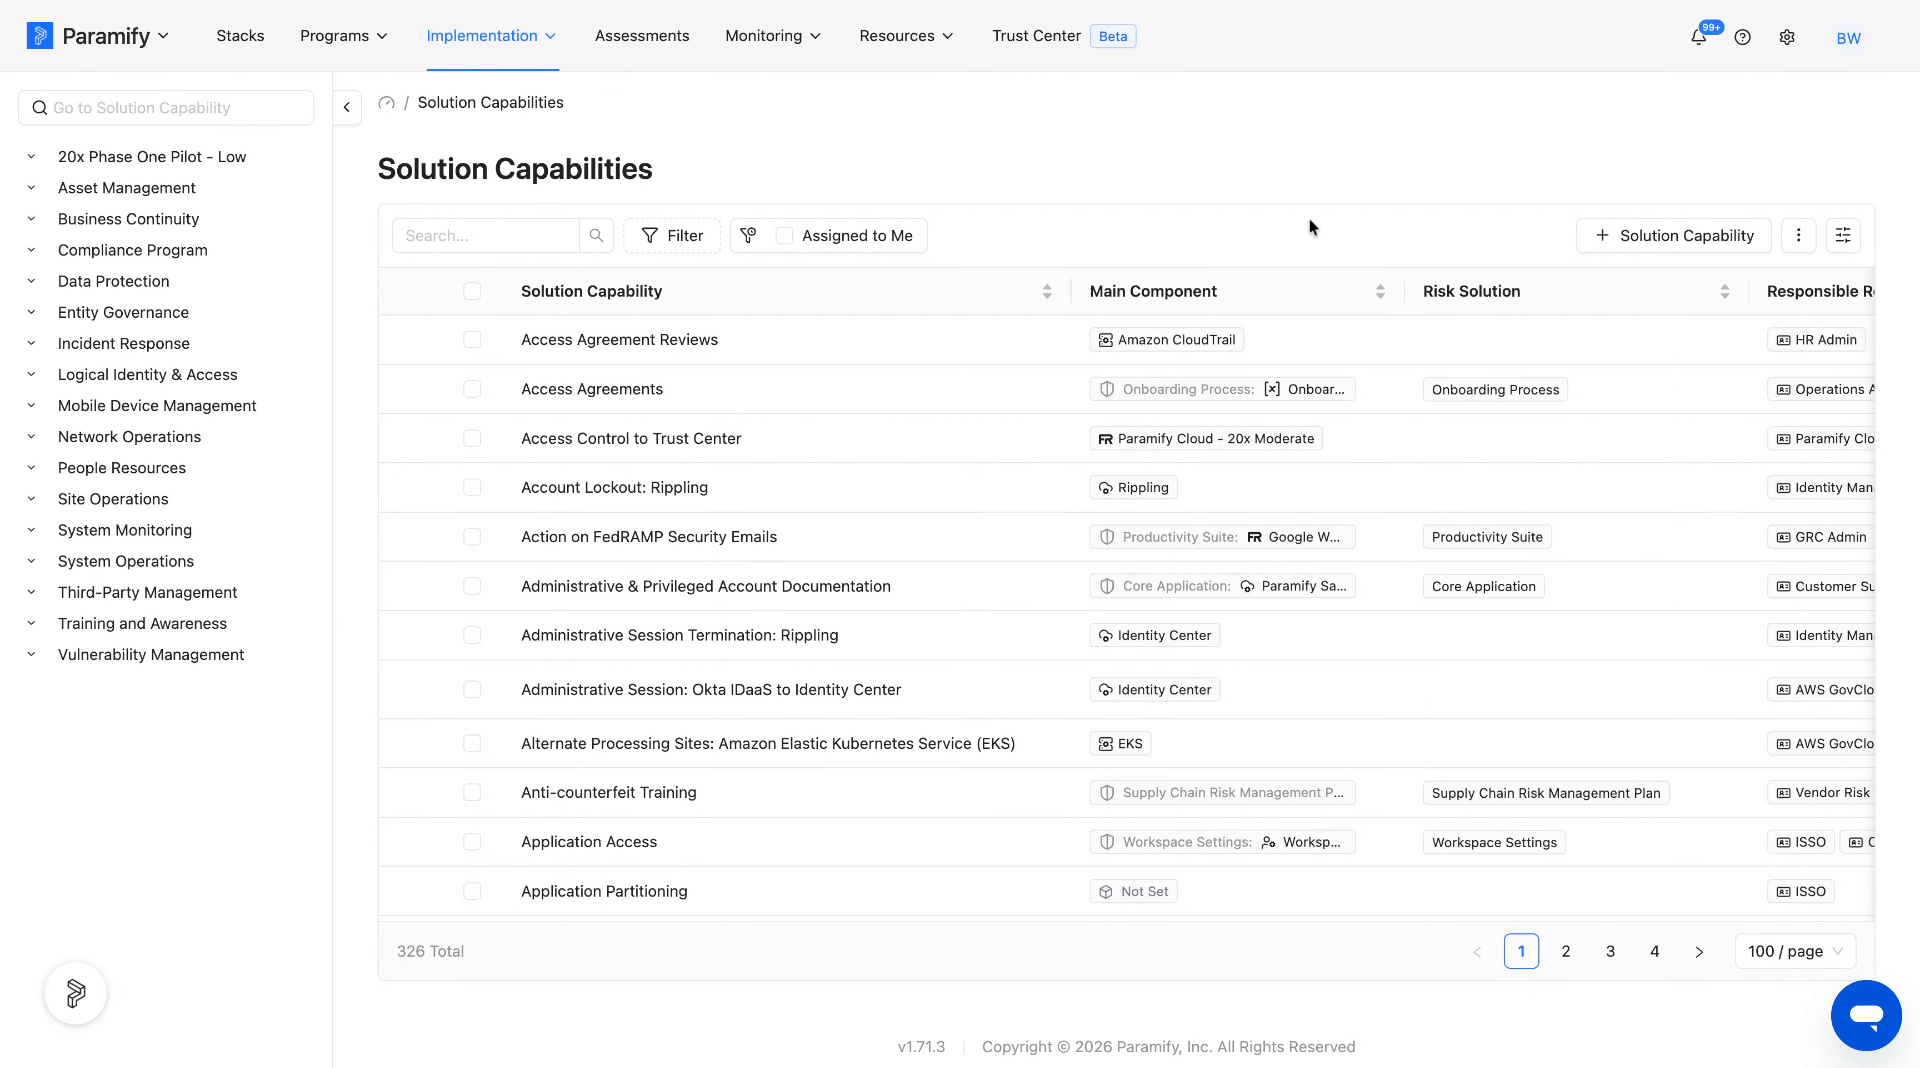Screen dimensions: 1920x1068
Task: Click the add Solution Capability button
Action: [1674, 236]
